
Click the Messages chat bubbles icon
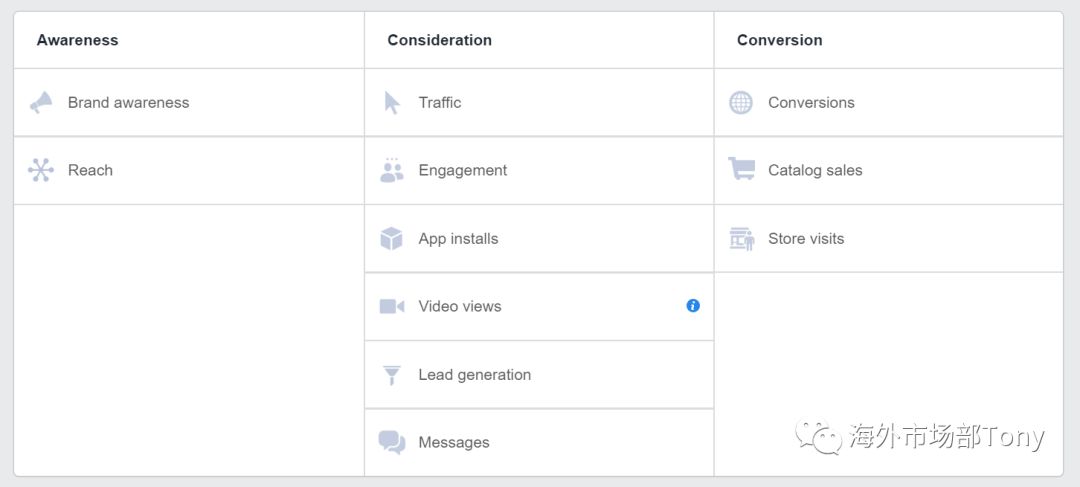(392, 443)
